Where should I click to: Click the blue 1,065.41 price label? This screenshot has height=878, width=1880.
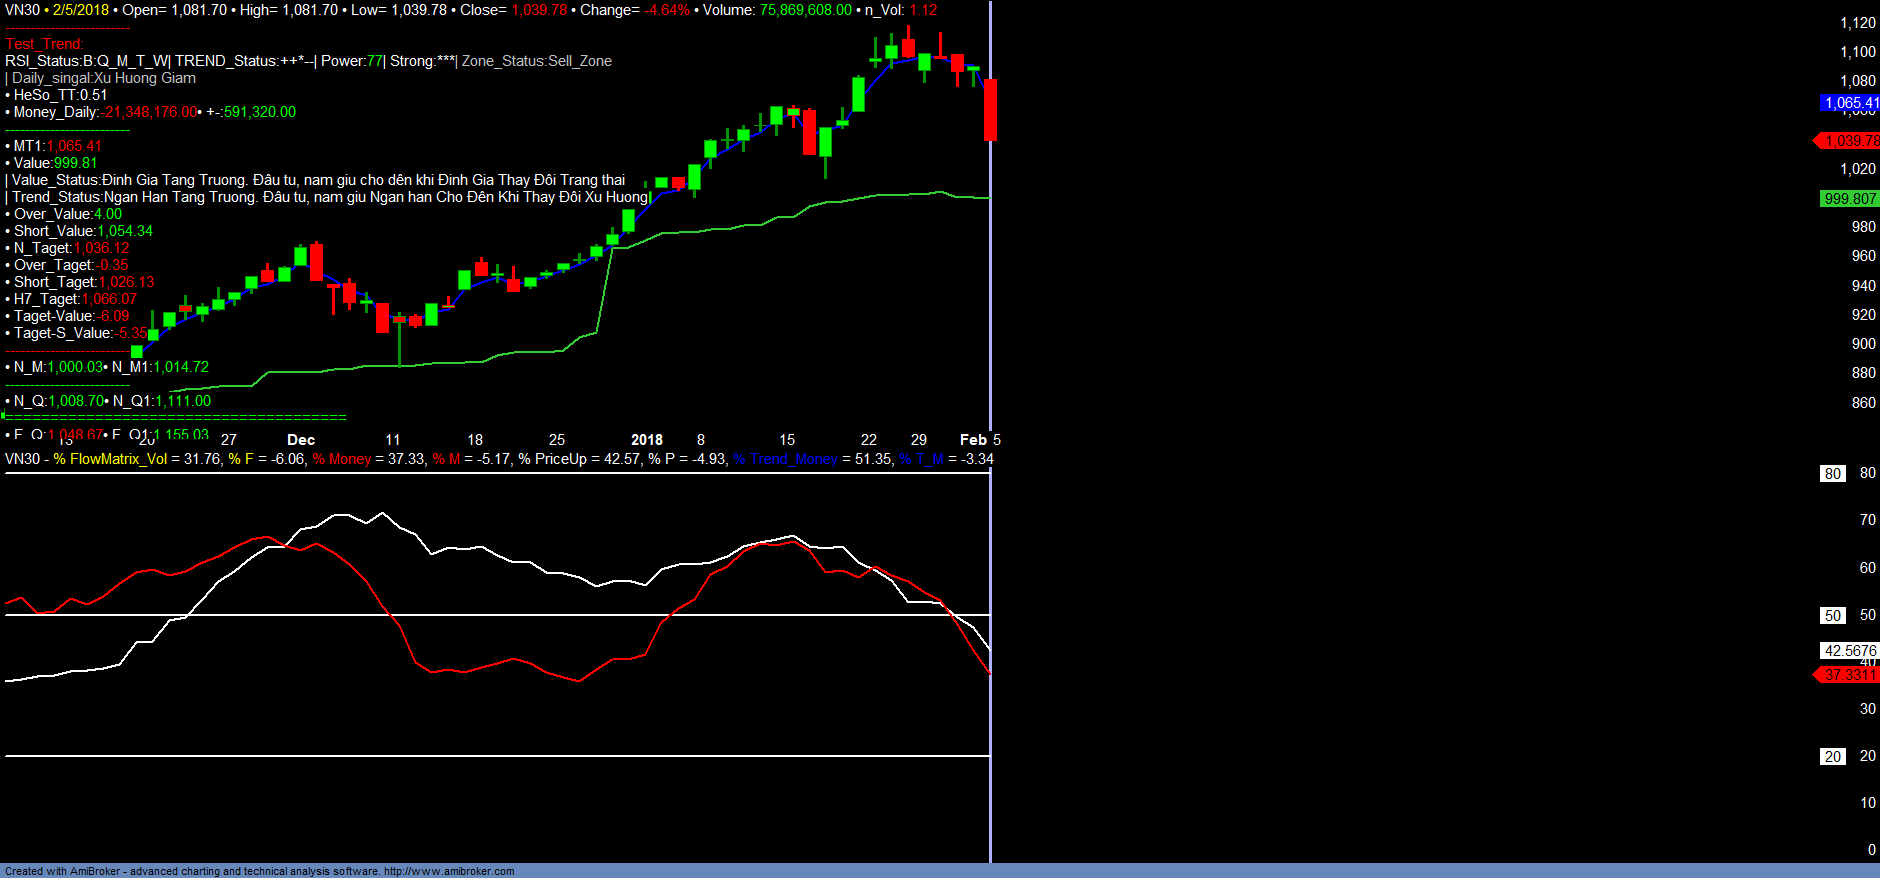(1849, 103)
